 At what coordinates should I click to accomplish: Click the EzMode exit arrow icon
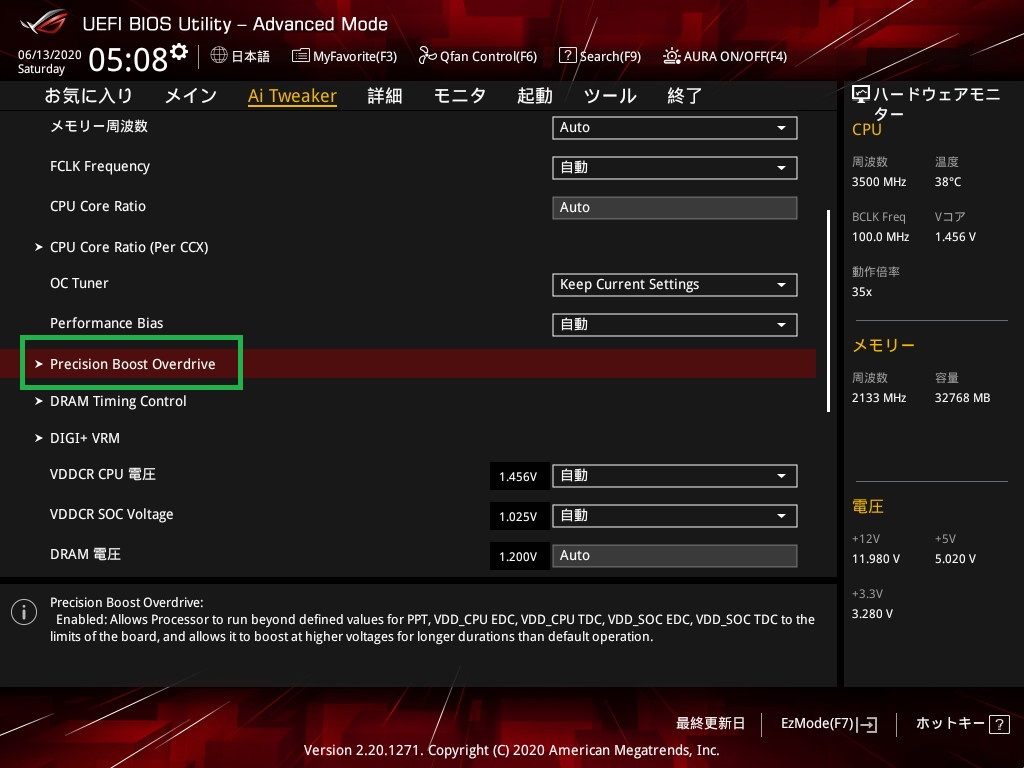click(x=869, y=724)
